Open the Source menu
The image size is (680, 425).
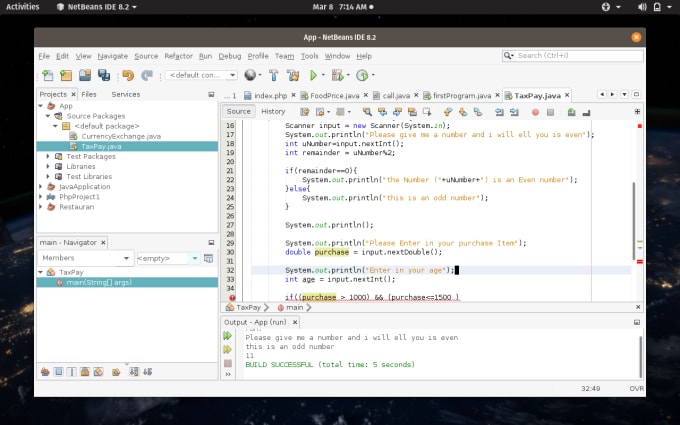point(146,56)
